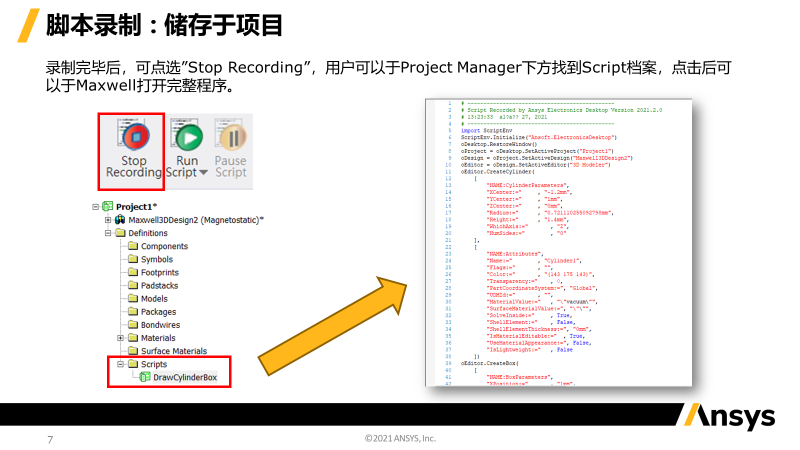Click the Surface Materials folder icon
The height and width of the screenshot is (450, 800).
pyautogui.click(x=133, y=351)
